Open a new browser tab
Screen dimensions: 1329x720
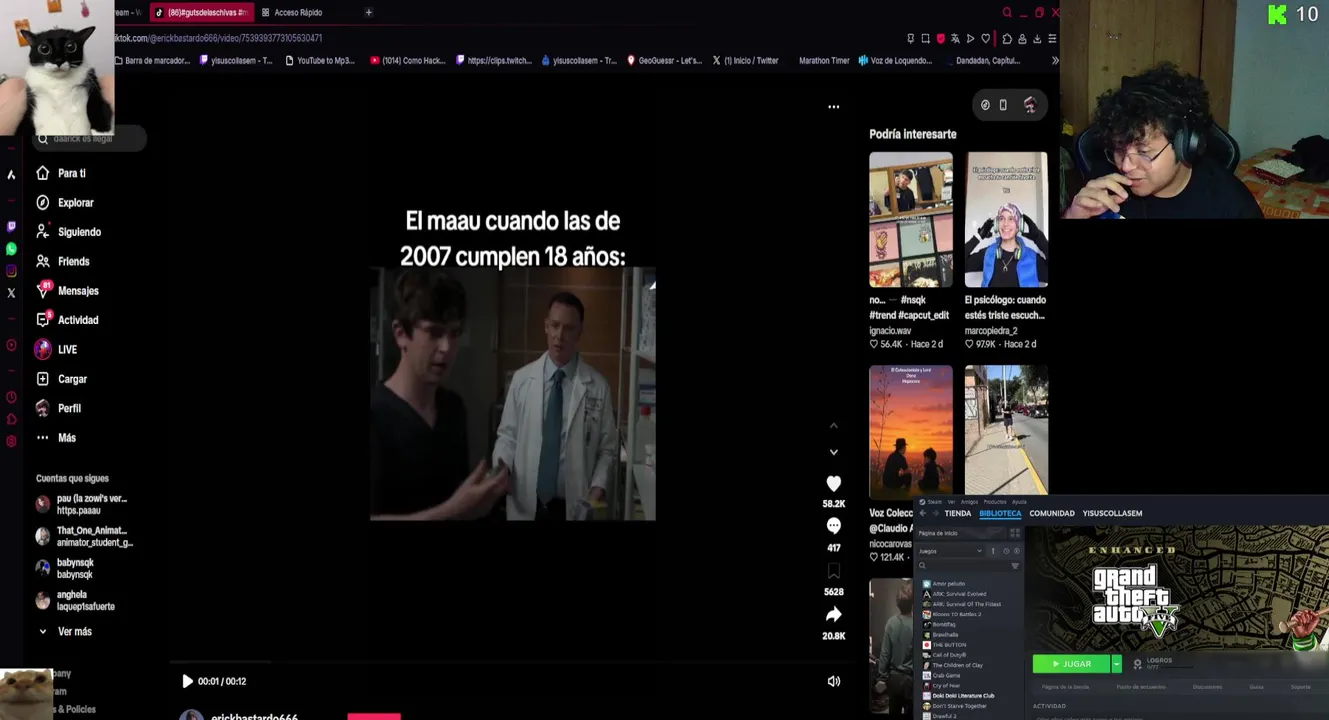[x=368, y=12]
